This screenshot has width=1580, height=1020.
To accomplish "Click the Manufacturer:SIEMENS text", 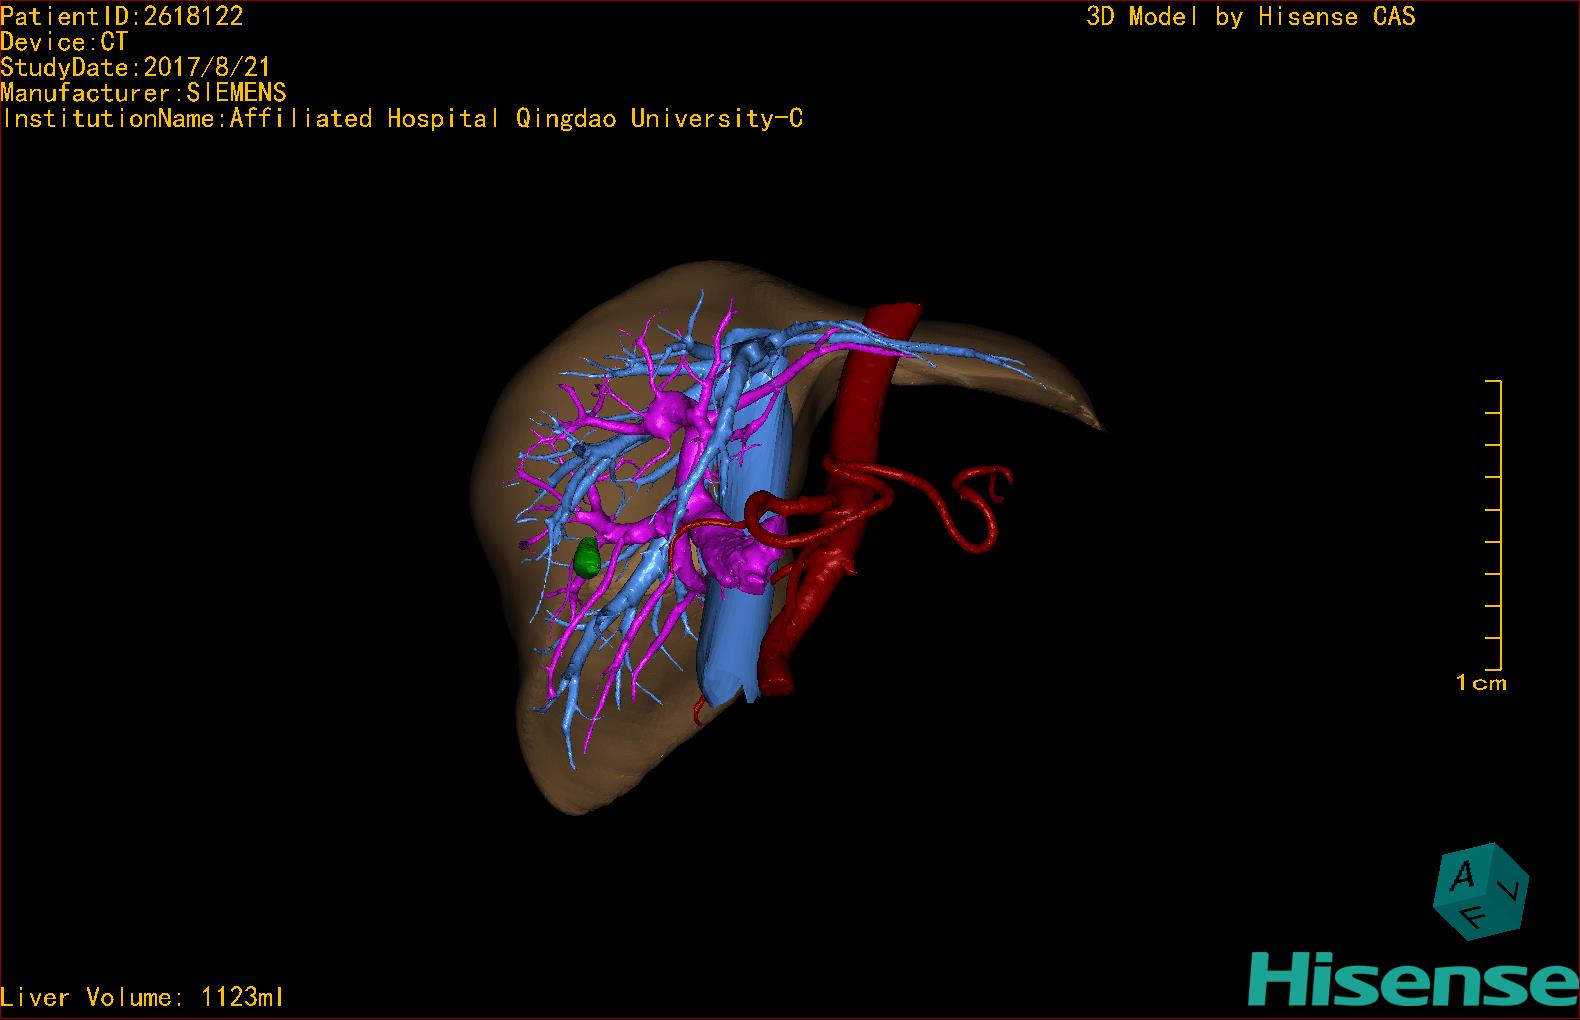I will tap(144, 93).
